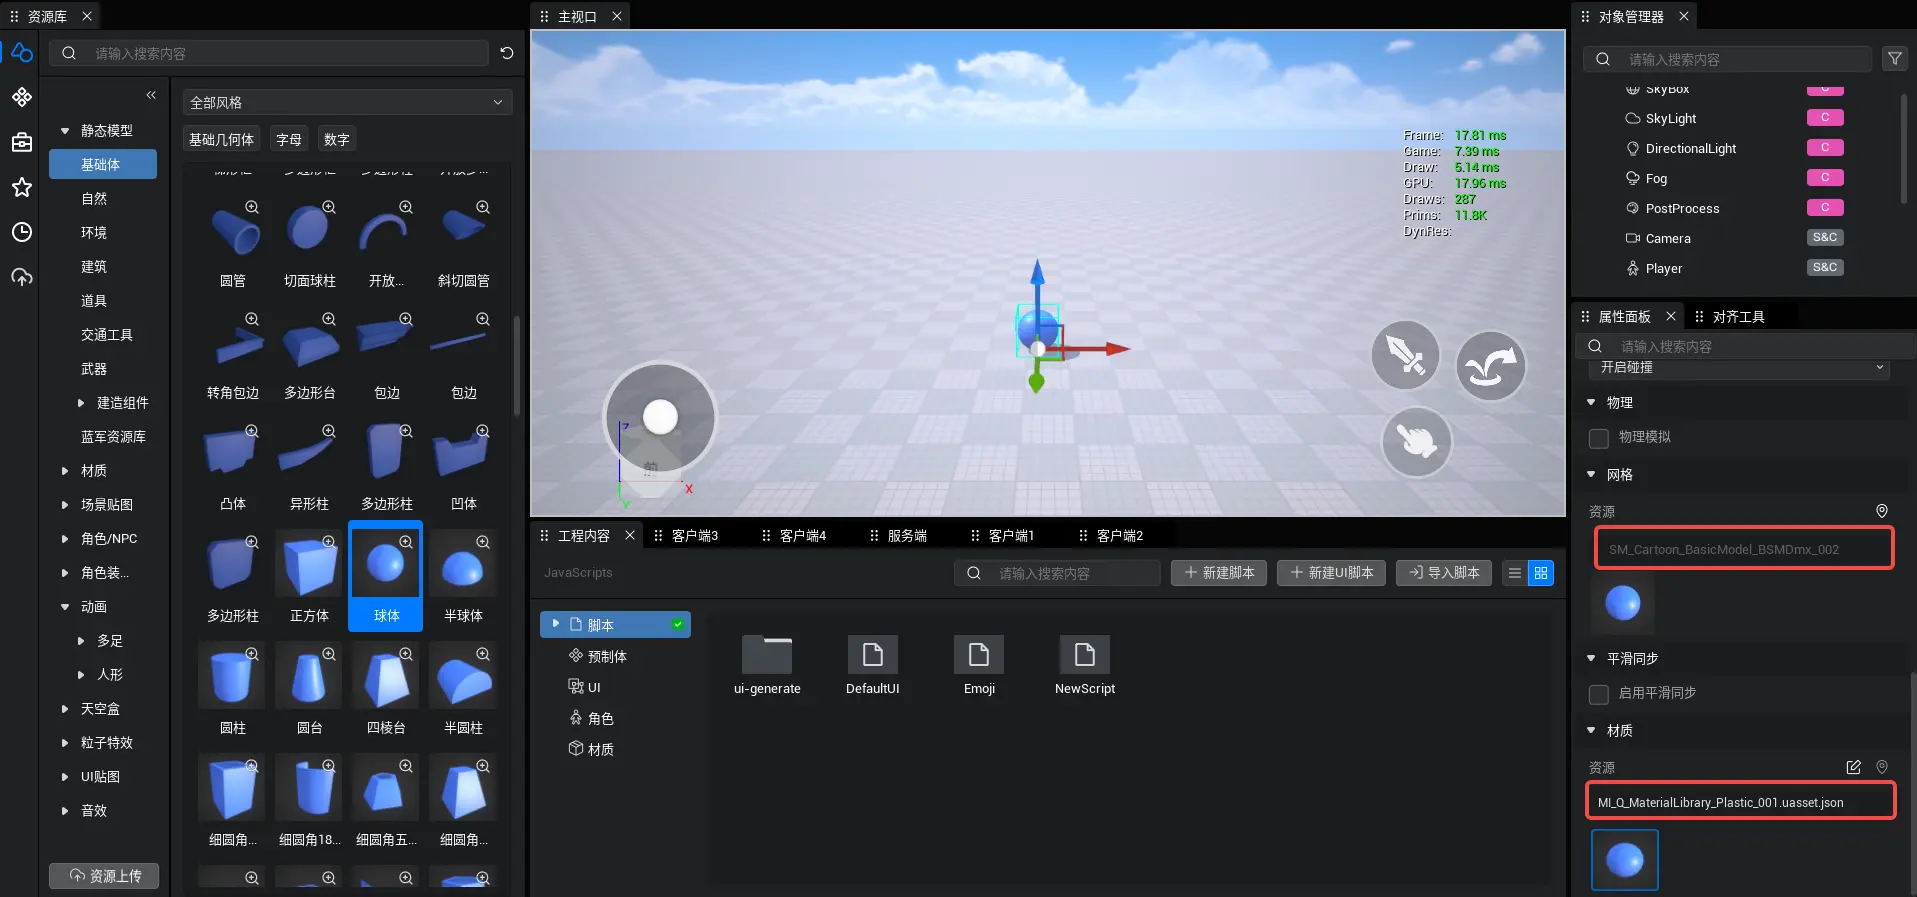This screenshot has width=1917, height=897.
Task: Toggle the green check on 脚本 folder
Action: (x=678, y=625)
